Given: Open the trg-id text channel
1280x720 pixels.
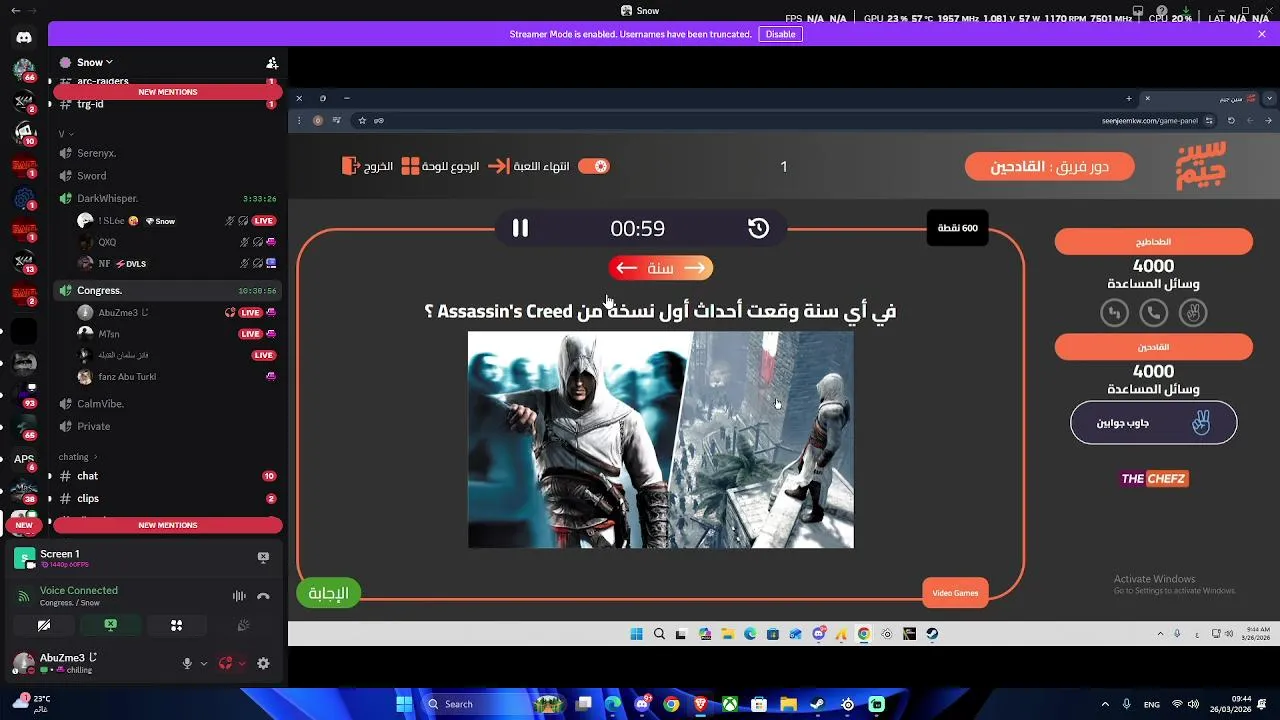Looking at the screenshot, I should pos(168,104).
